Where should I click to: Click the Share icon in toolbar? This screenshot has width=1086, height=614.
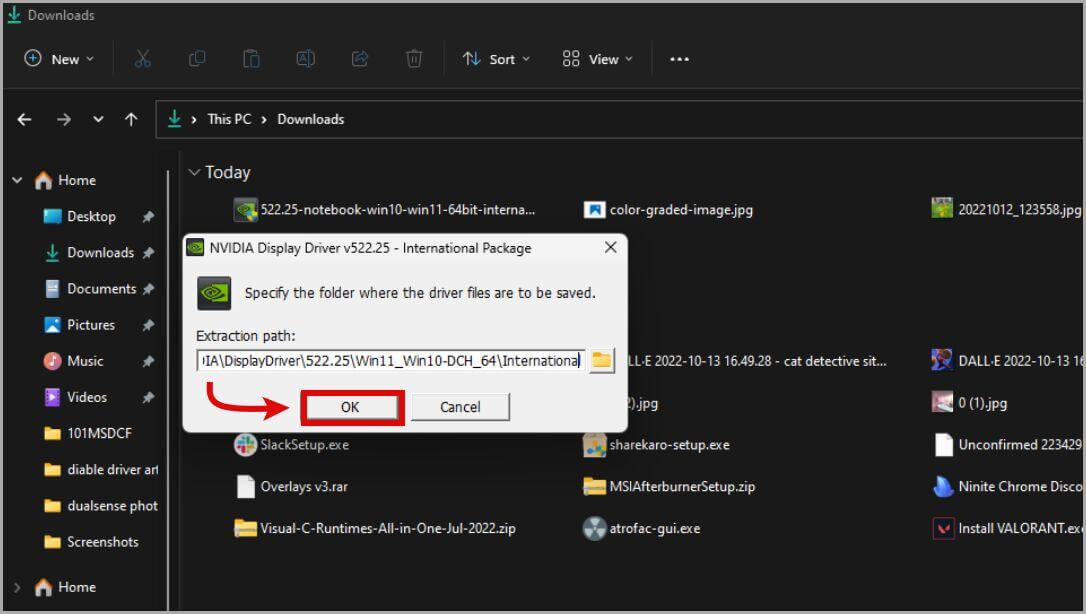(359, 59)
